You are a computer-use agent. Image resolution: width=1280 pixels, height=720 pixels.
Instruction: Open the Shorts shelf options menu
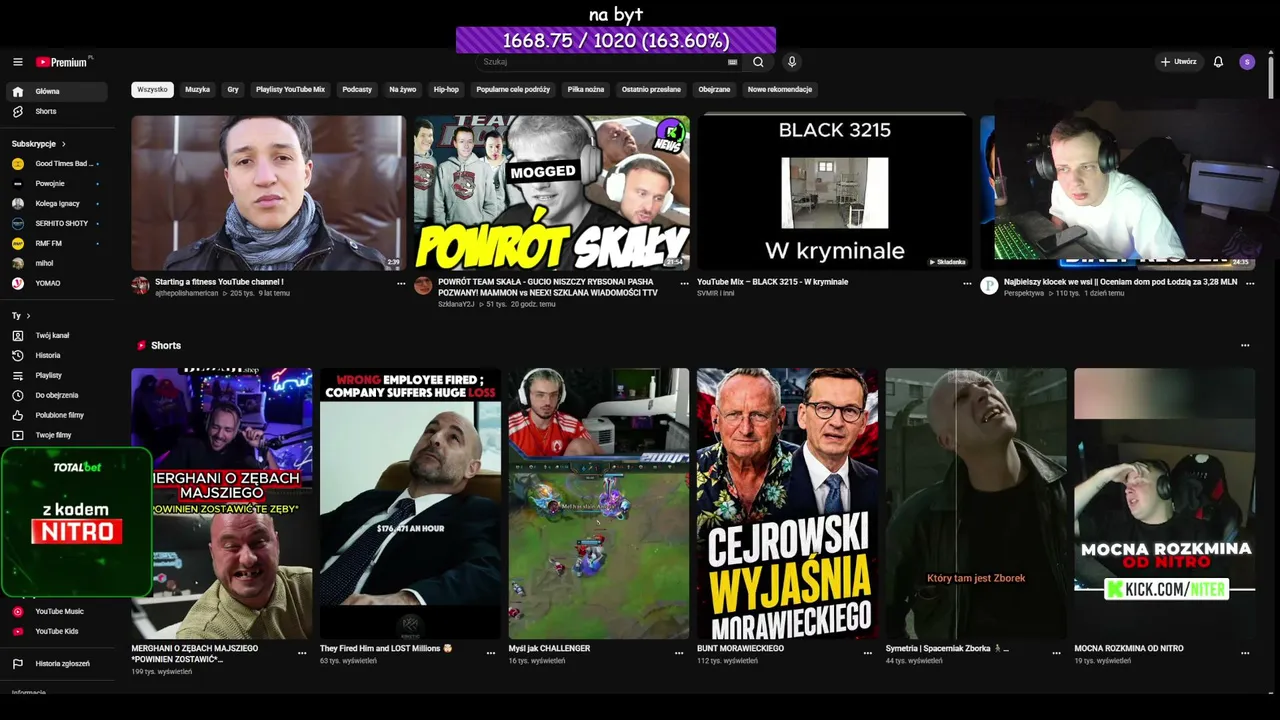click(1245, 346)
